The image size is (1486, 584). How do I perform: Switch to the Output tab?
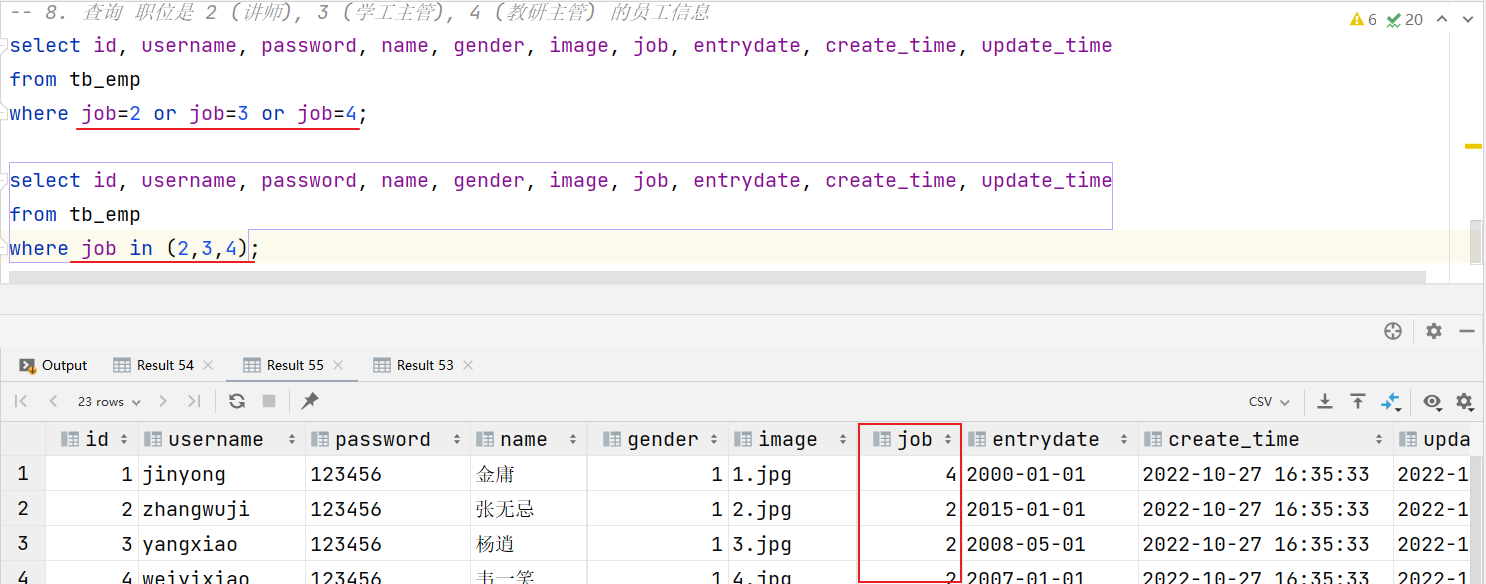point(54,365)
